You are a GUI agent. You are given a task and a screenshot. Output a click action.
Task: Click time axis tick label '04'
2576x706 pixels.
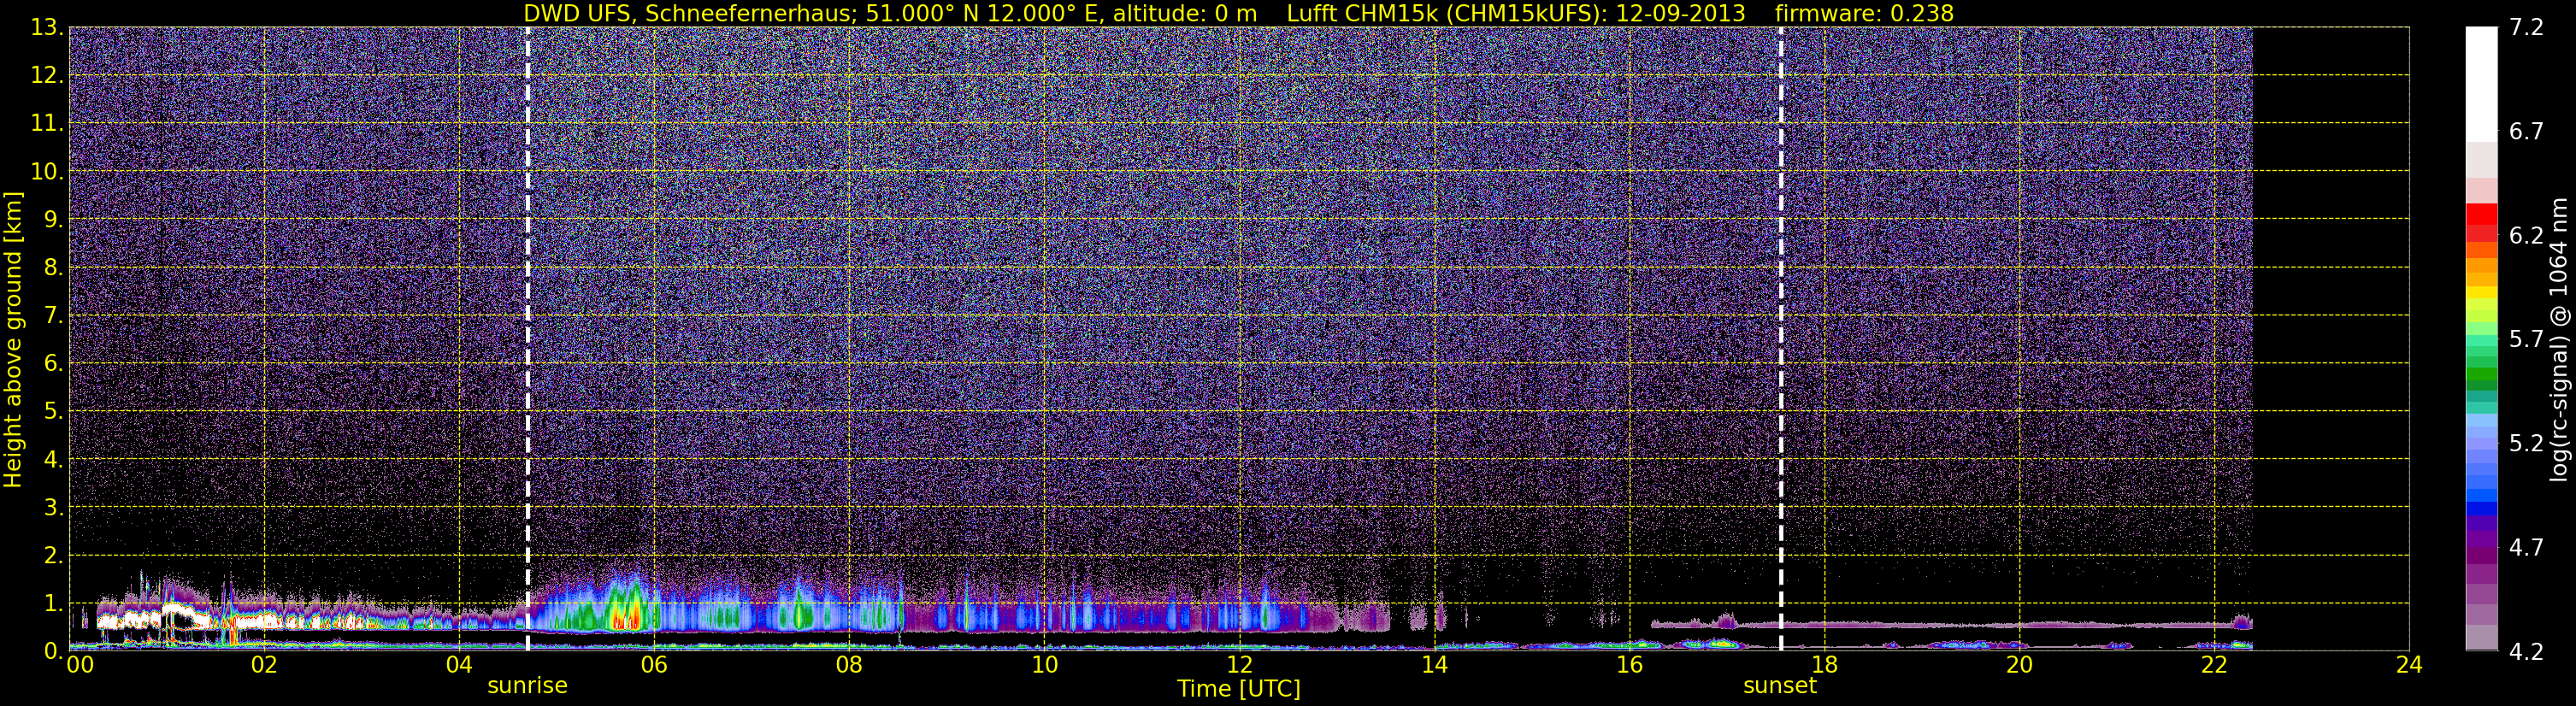point(459,666)
